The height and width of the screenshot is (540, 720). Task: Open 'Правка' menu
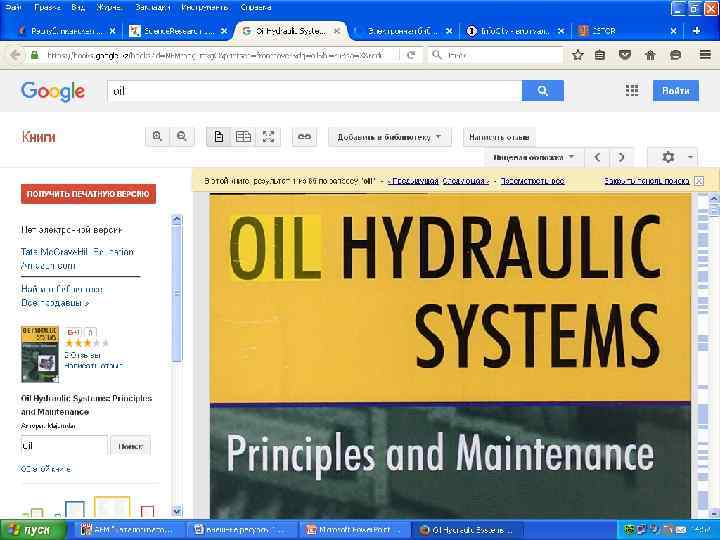[x=47, y=7]
